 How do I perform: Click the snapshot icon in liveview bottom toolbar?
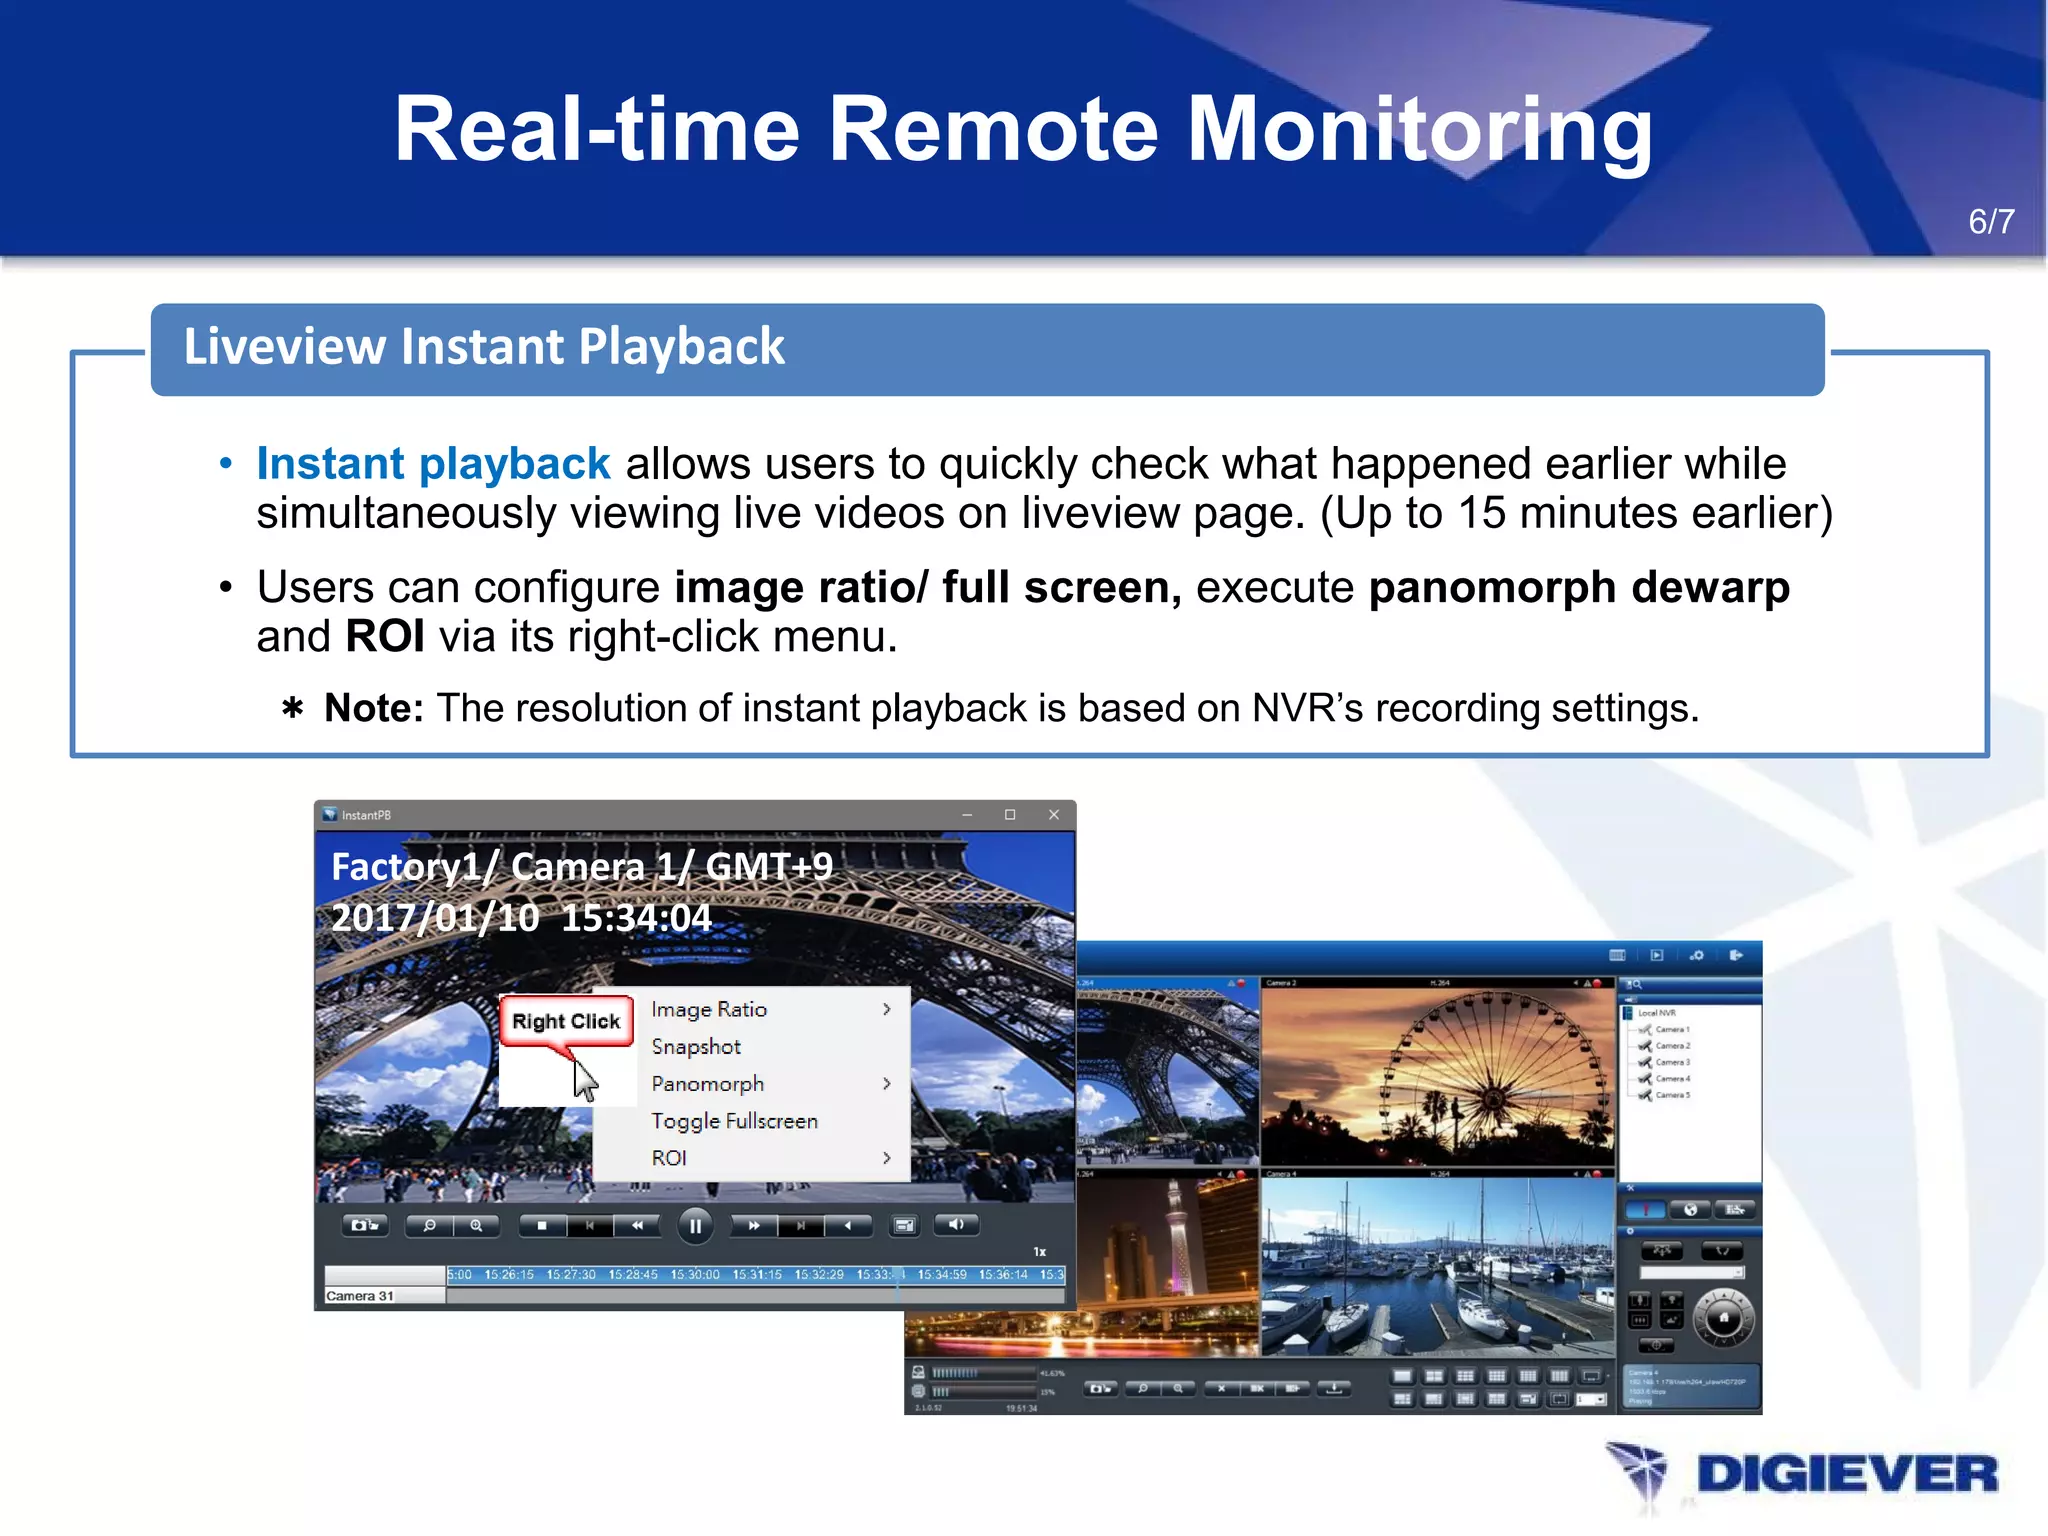[x=1100, y=1388]
